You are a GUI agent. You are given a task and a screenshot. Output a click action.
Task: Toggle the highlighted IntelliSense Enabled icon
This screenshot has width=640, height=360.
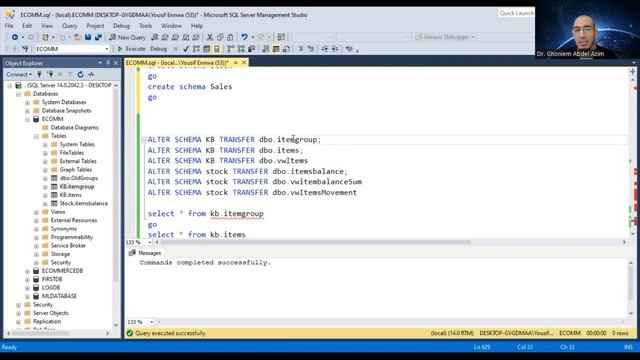(x=217, y=49)
